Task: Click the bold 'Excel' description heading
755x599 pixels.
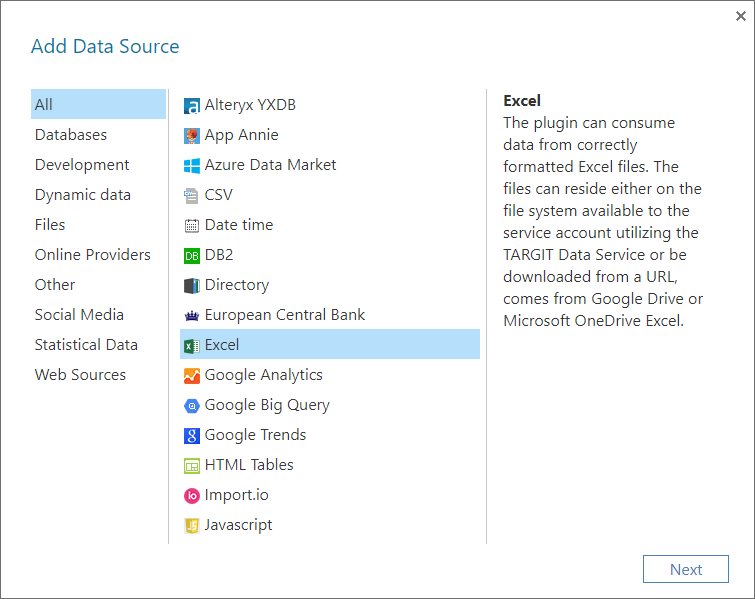Action: pyautogui.click(x=521, y=101)
